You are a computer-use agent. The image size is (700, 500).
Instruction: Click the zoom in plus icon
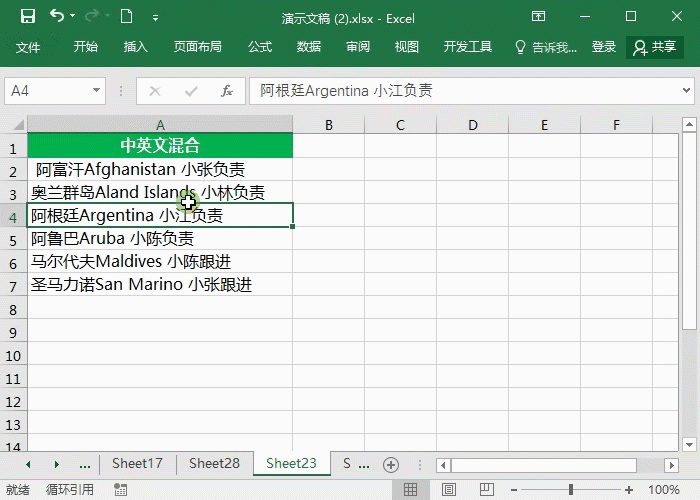[631, 490]
